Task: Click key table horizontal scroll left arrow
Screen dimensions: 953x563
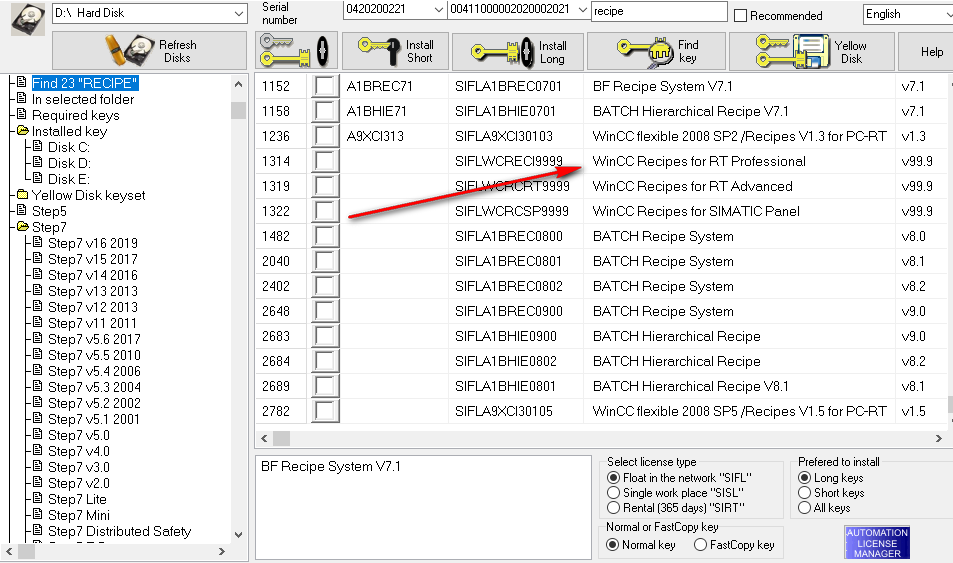Action: tap(264, 438)
